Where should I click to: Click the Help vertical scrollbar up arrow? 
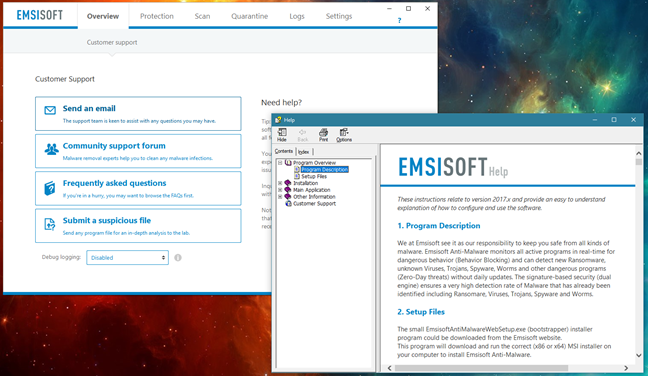click(639, 153)
